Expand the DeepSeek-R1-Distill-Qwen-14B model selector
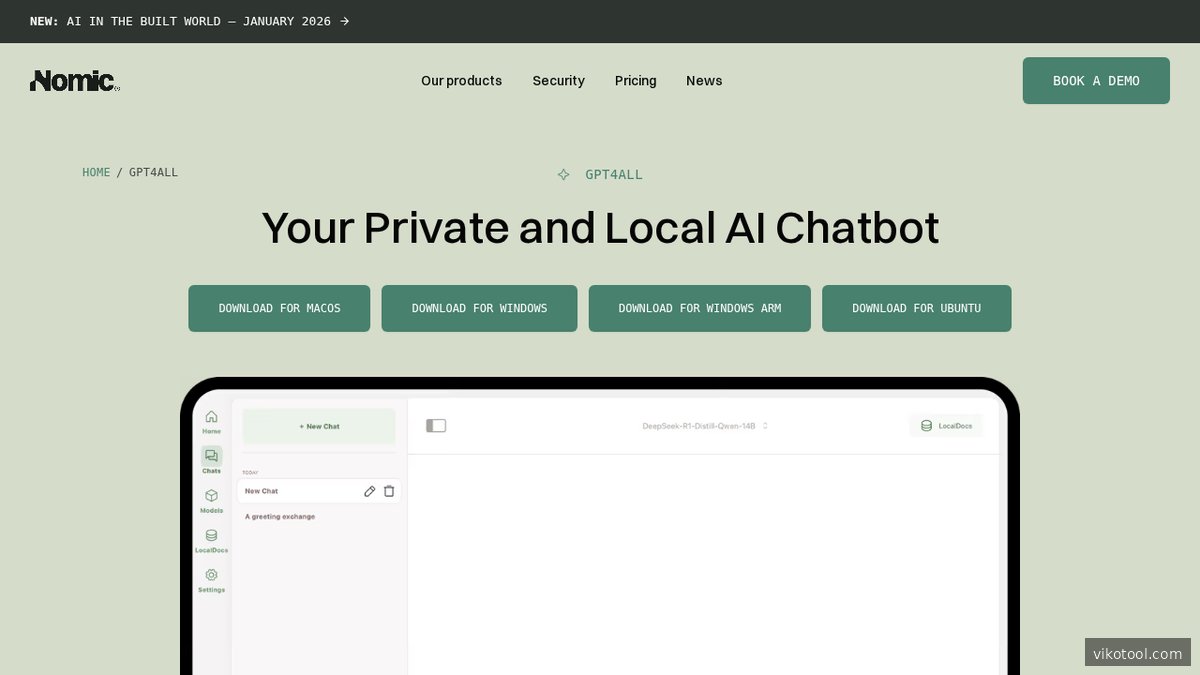The image size is (1200, 675). click(x=705, y=426)
